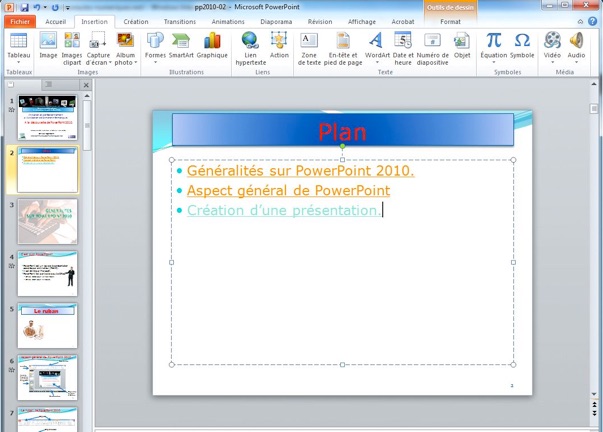
Task: Select slide 1 thumbnail
Action: click(x=47, y=117)
